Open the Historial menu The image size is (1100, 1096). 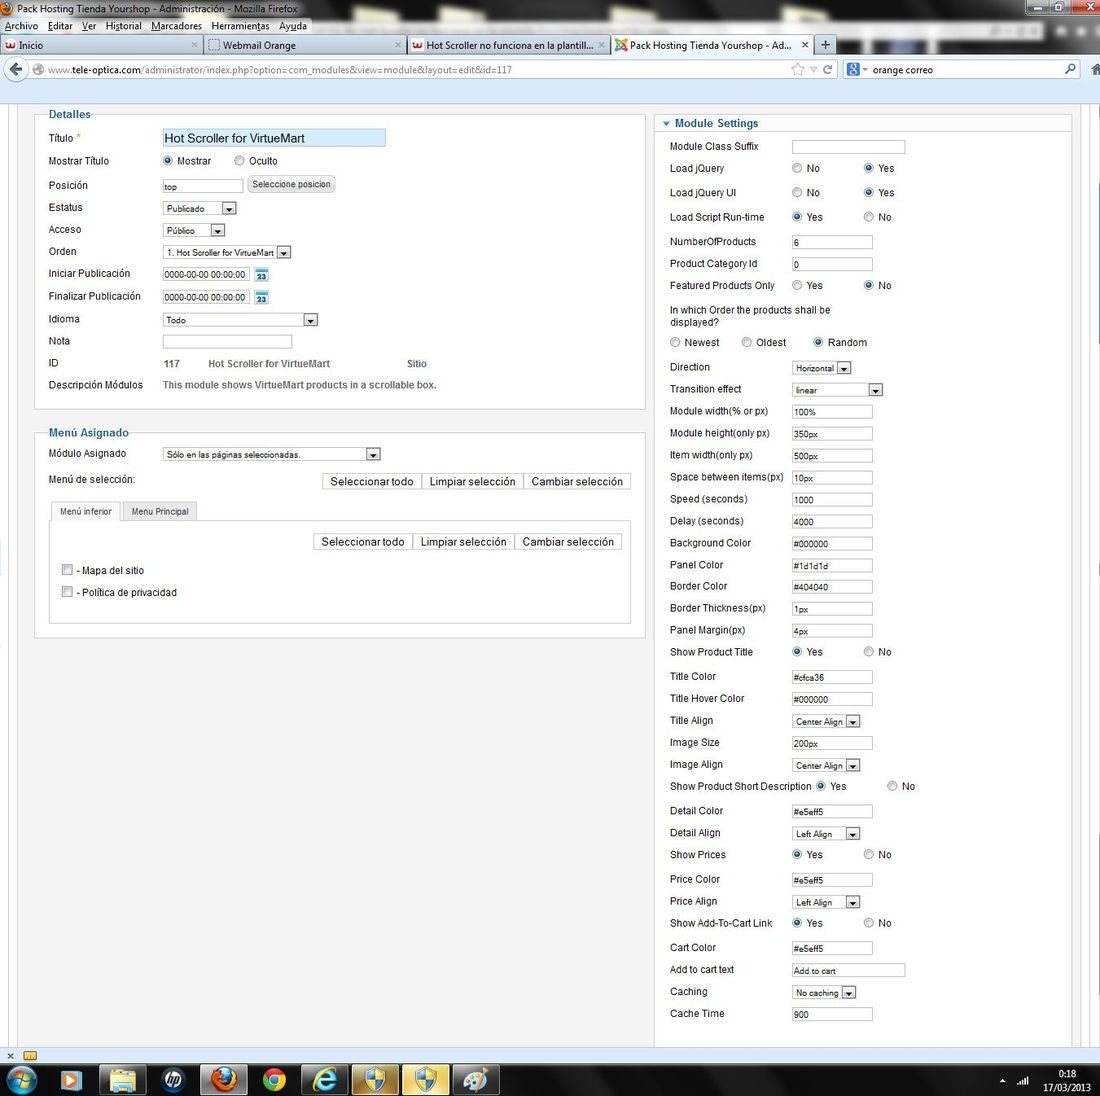click(123, 26)
